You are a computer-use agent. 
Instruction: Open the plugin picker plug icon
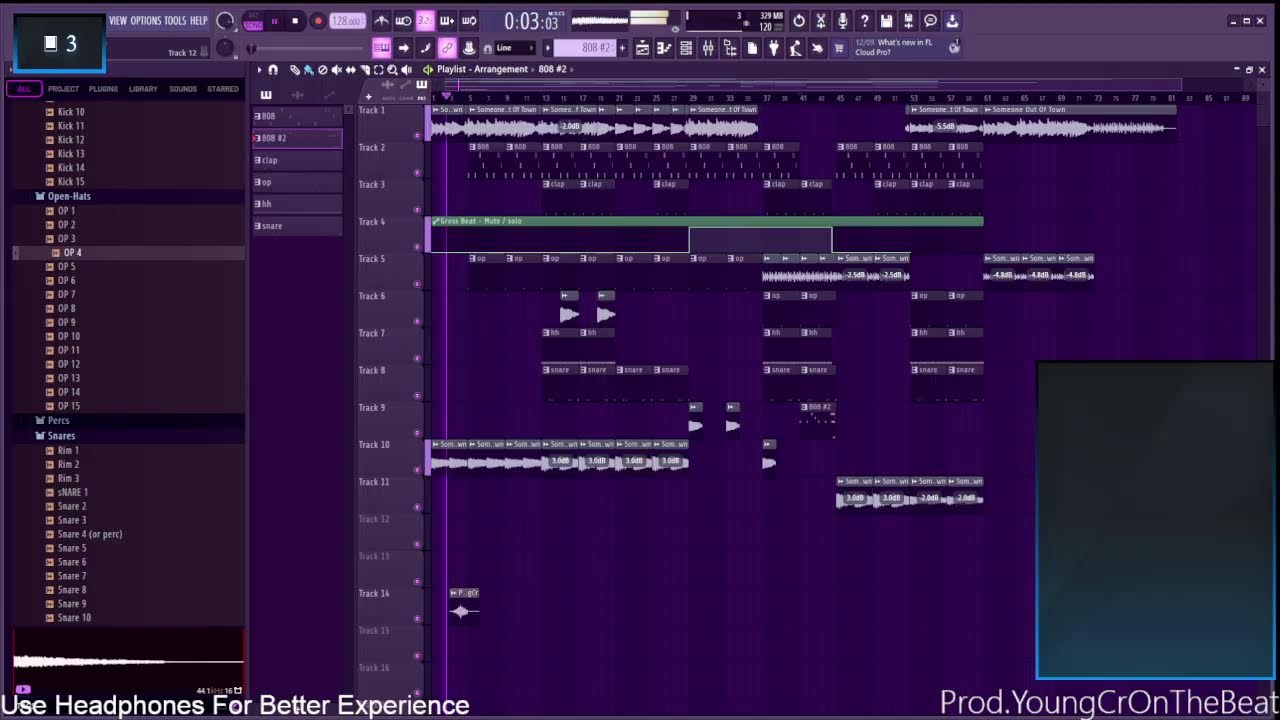pyautogui.click(x=774, y=48)
